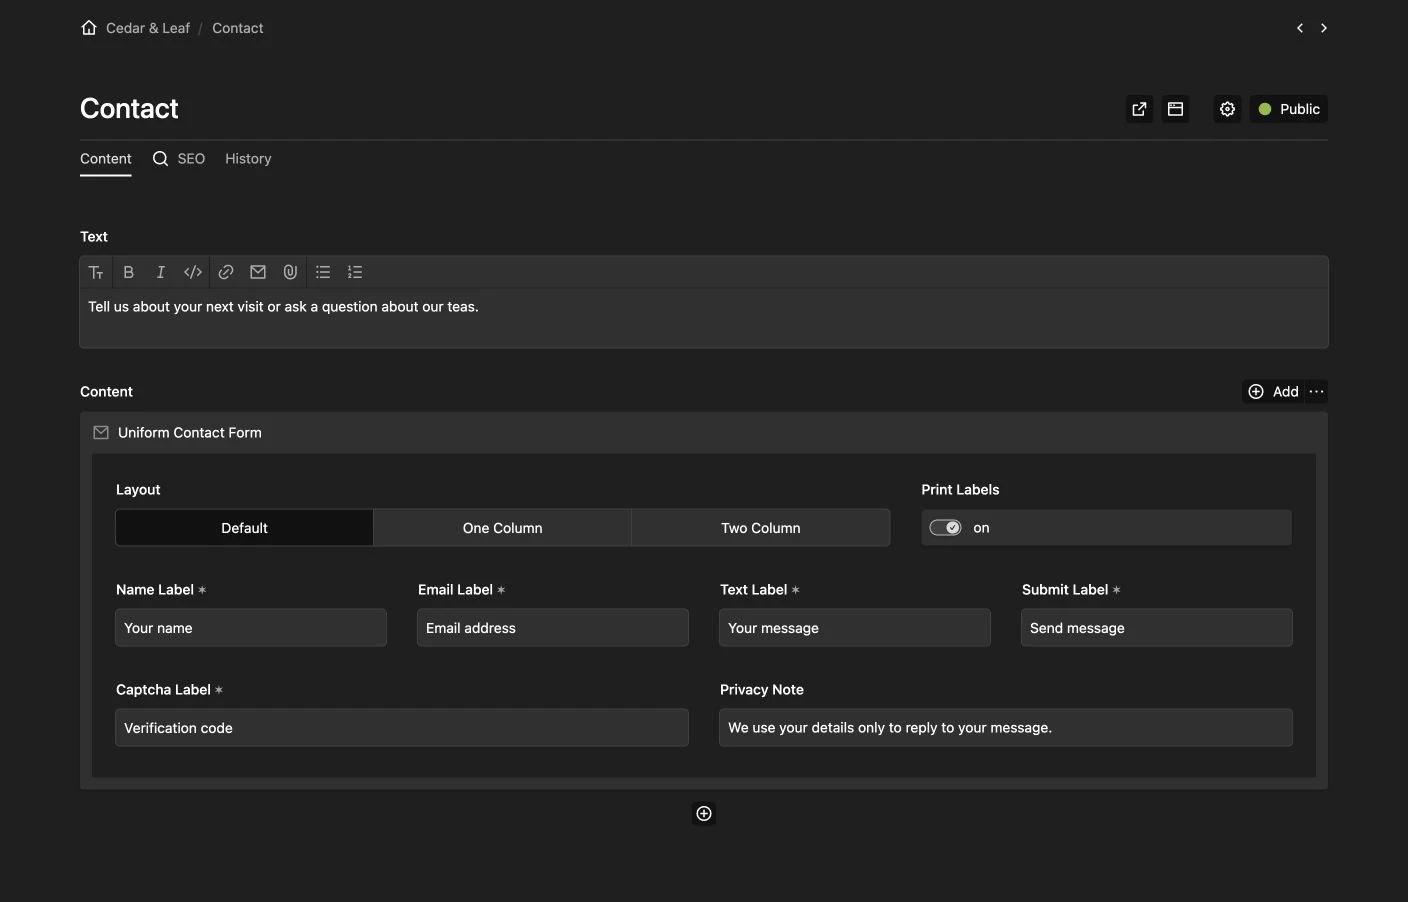Open the content options ellipsis menu

(x=1316, y=392)
